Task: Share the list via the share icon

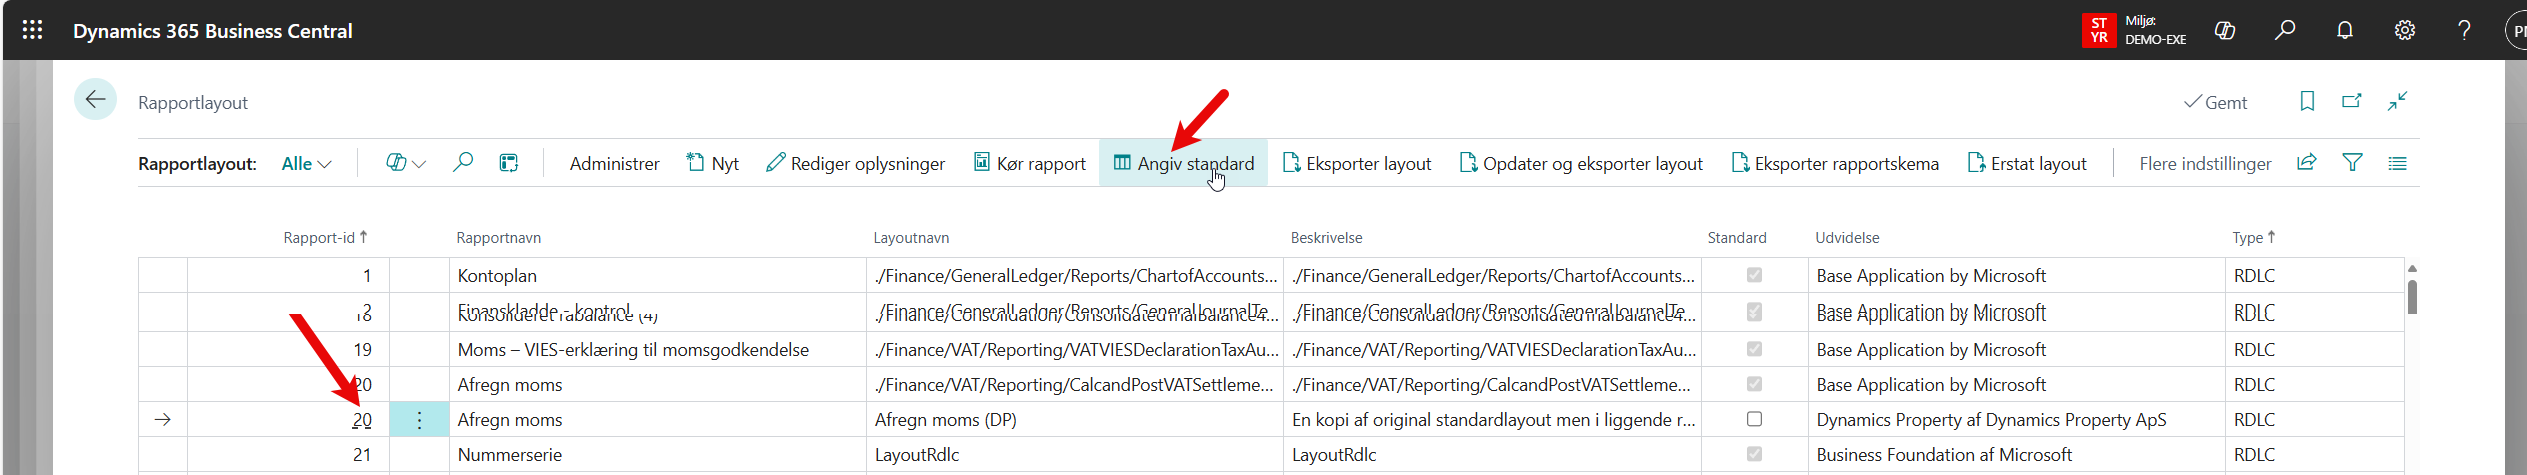Action: pyautogui.click(x=2307, y=162)
